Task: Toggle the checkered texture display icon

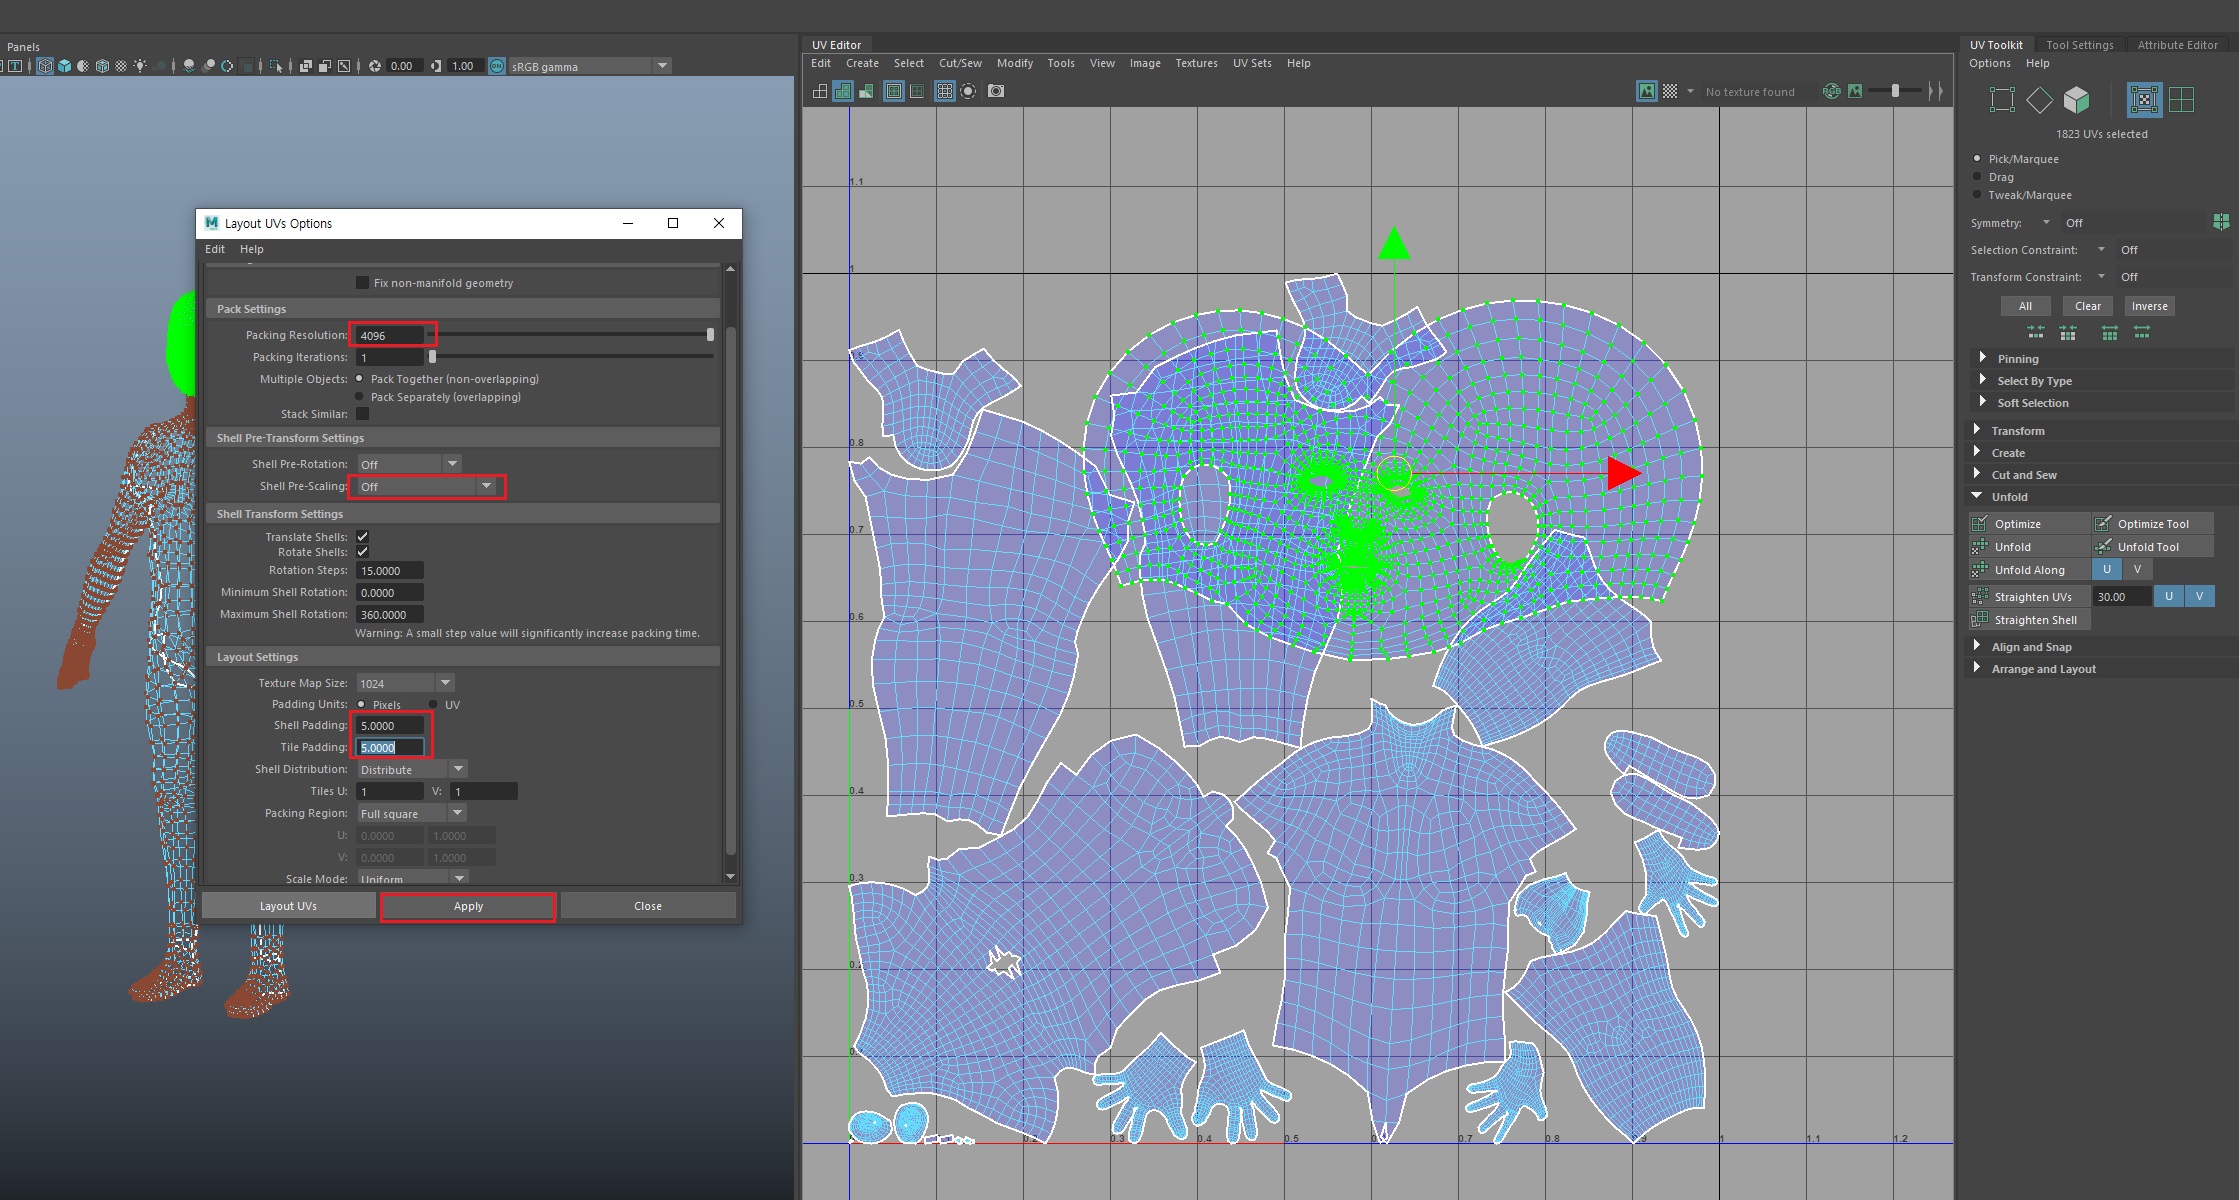Action: [x=1670, y=91]
